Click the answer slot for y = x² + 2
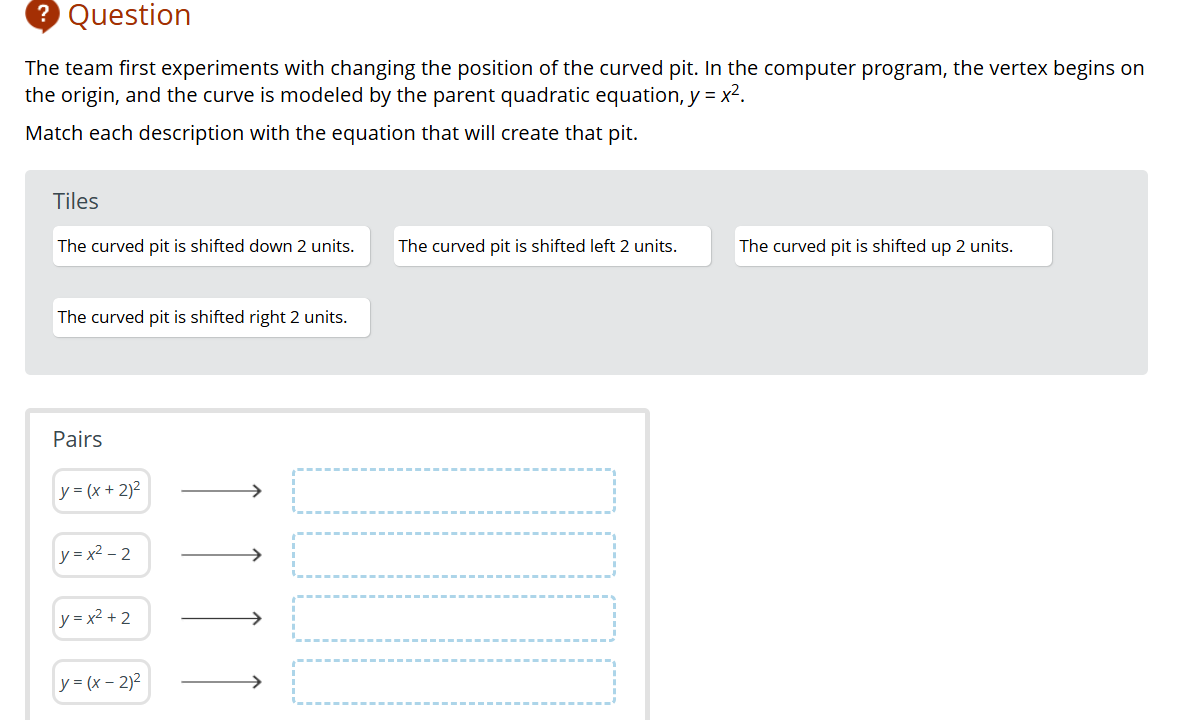Image resolution: width=1177 pixels, height=720 pixels. coord(454,619)
